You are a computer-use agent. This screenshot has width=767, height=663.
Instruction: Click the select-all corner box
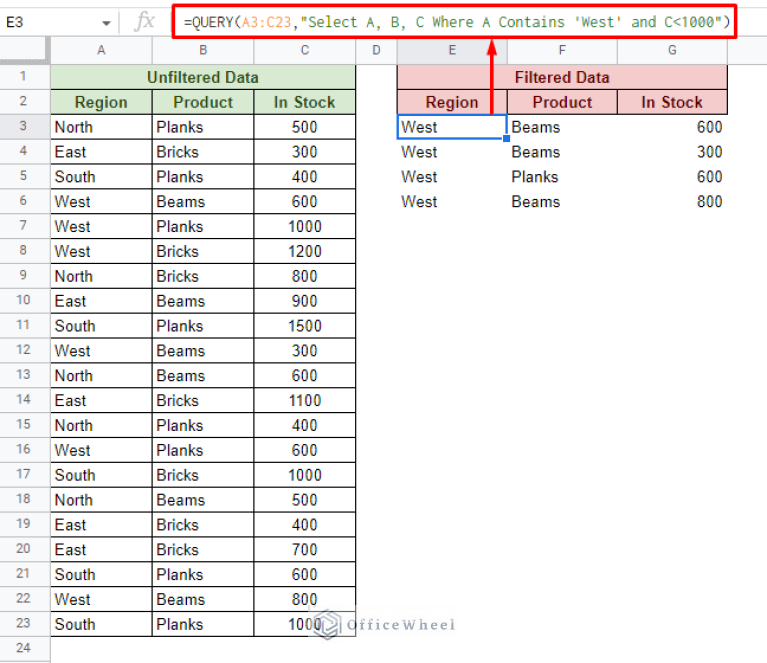[x=25, y=50]
